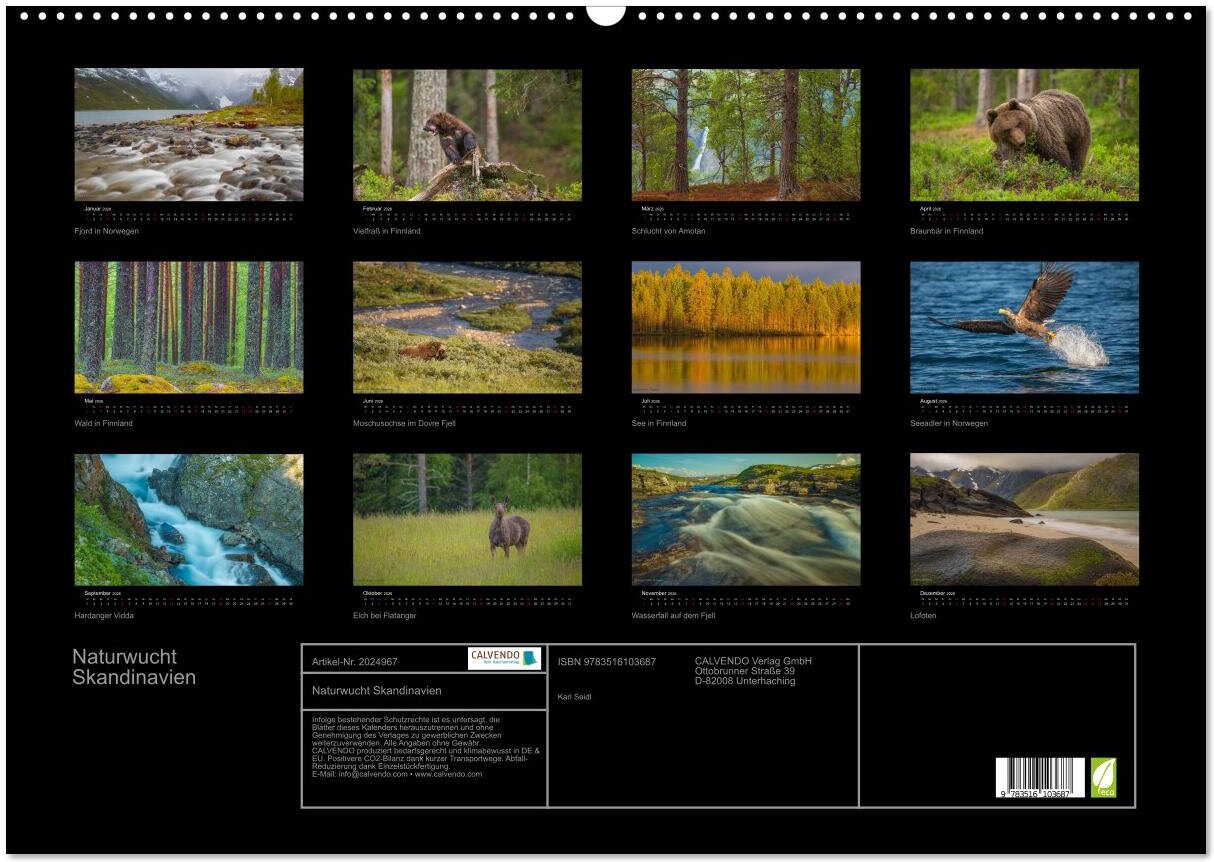This screenshot has height=862, width=1214.
Task: Click the Elch bei Flatanger moose photo
Action: click(x=467, y=520)
